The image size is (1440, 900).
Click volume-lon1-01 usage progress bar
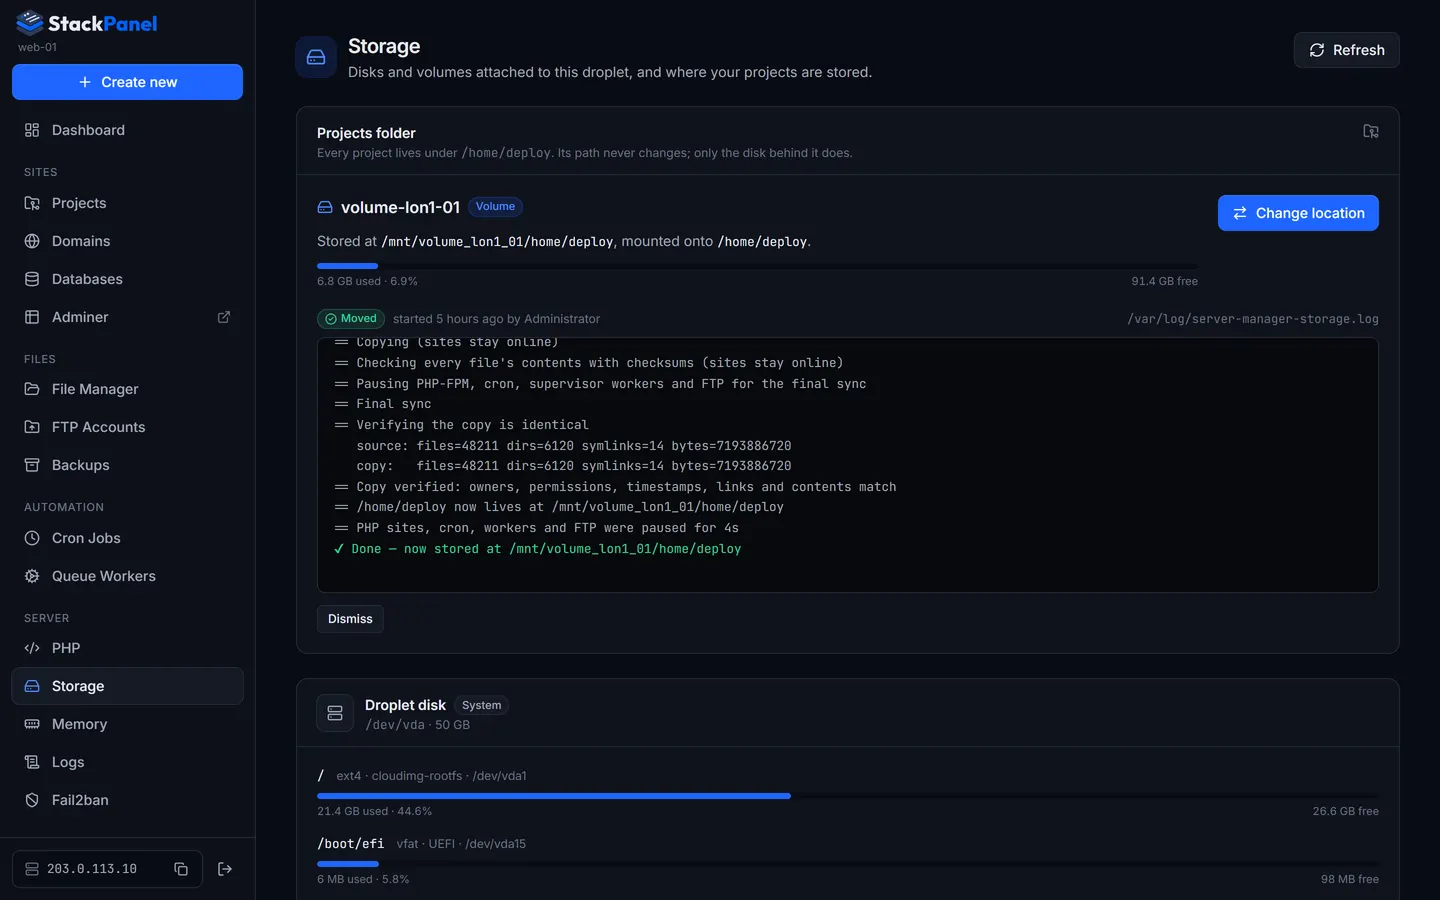(757, 266)
